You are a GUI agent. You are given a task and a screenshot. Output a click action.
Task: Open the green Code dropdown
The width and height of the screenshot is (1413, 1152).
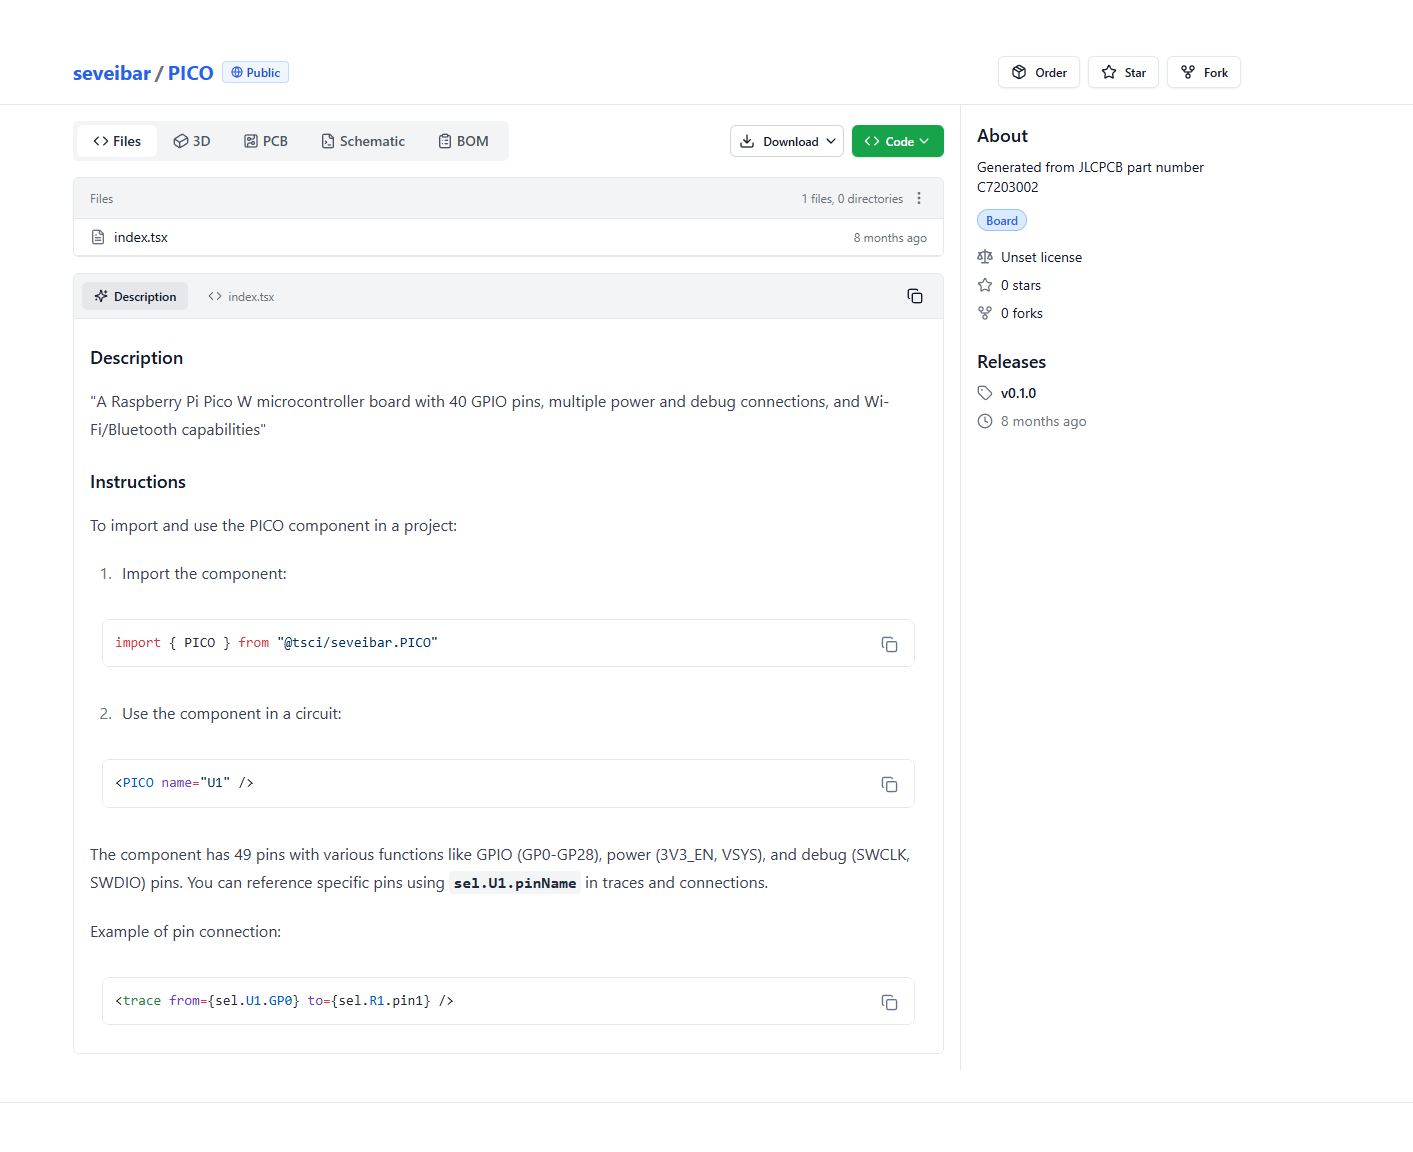point(897,141)
